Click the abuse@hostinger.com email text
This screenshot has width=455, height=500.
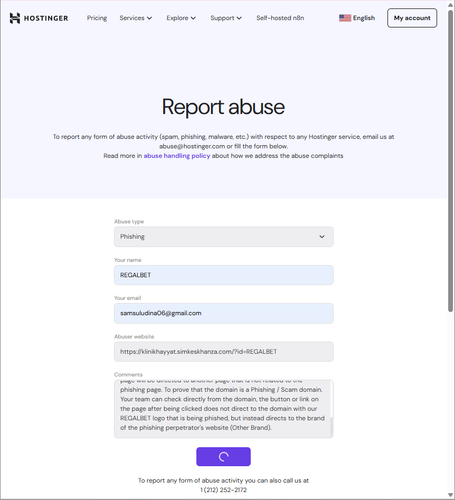tap(192, 146)
